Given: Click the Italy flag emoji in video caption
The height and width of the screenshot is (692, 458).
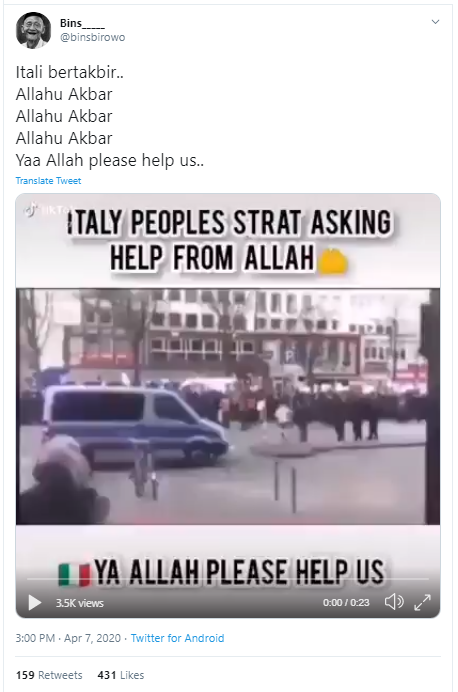Looking at the screenshot, I should (x=74, y=575).
